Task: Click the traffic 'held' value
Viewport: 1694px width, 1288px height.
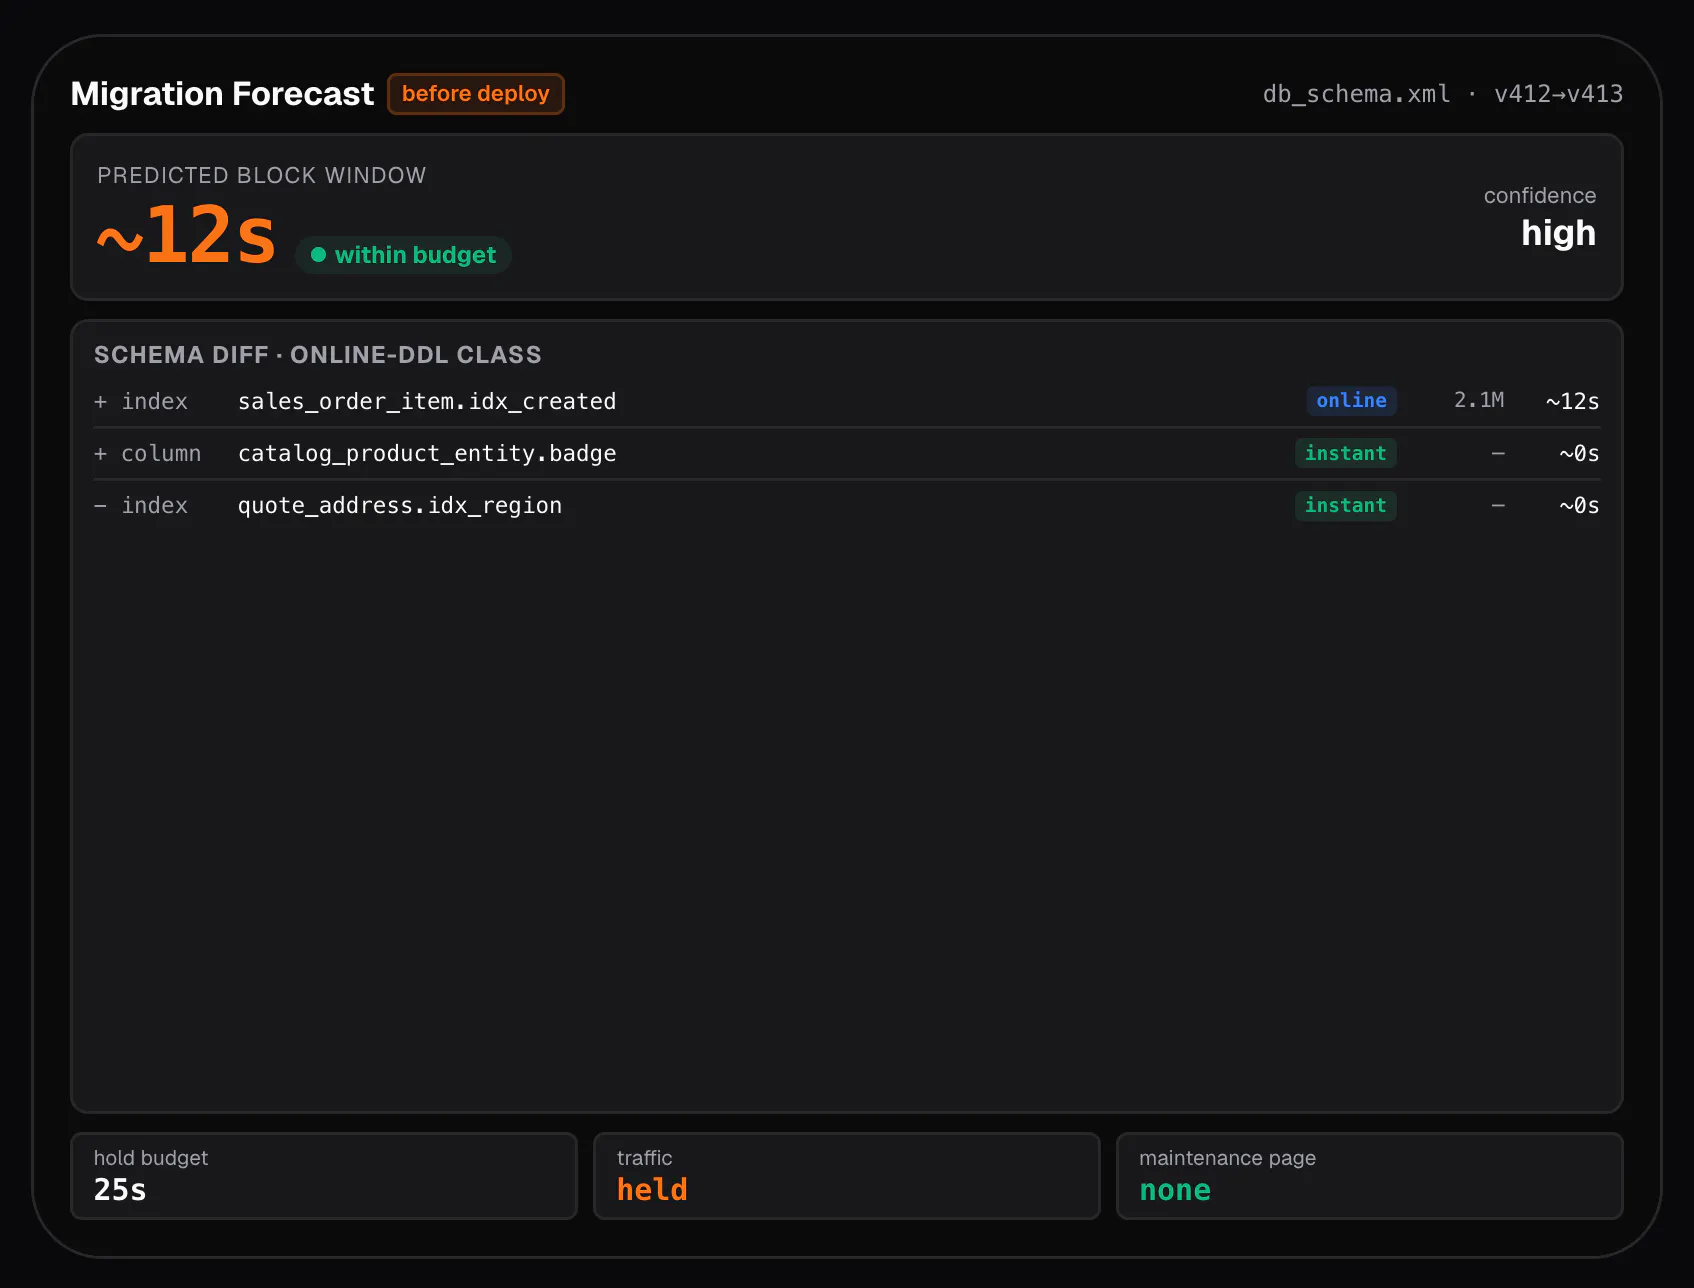Action: pyautogui.click(x=652, y=1190)
